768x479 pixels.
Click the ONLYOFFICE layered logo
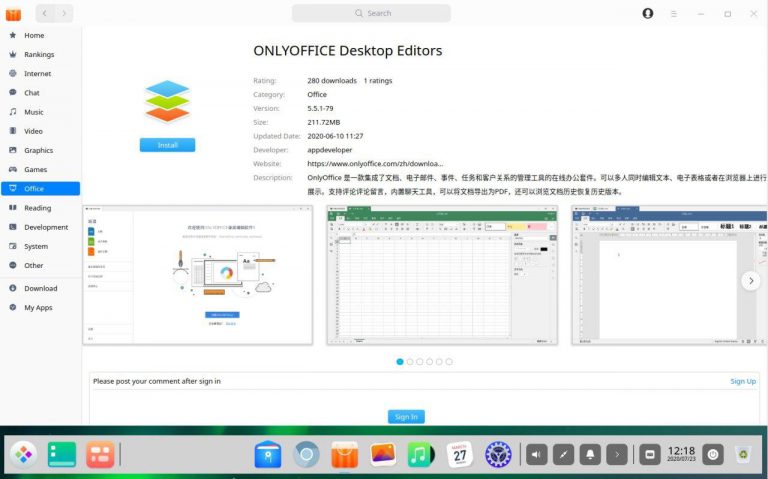167,101
